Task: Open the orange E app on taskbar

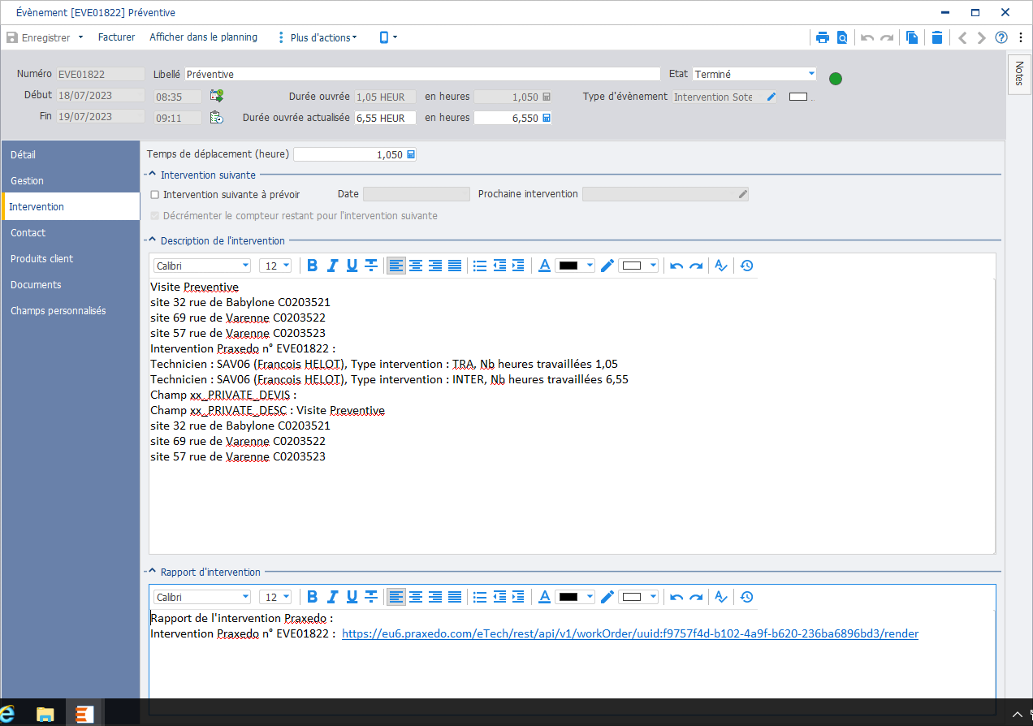Action: point(84,713)
